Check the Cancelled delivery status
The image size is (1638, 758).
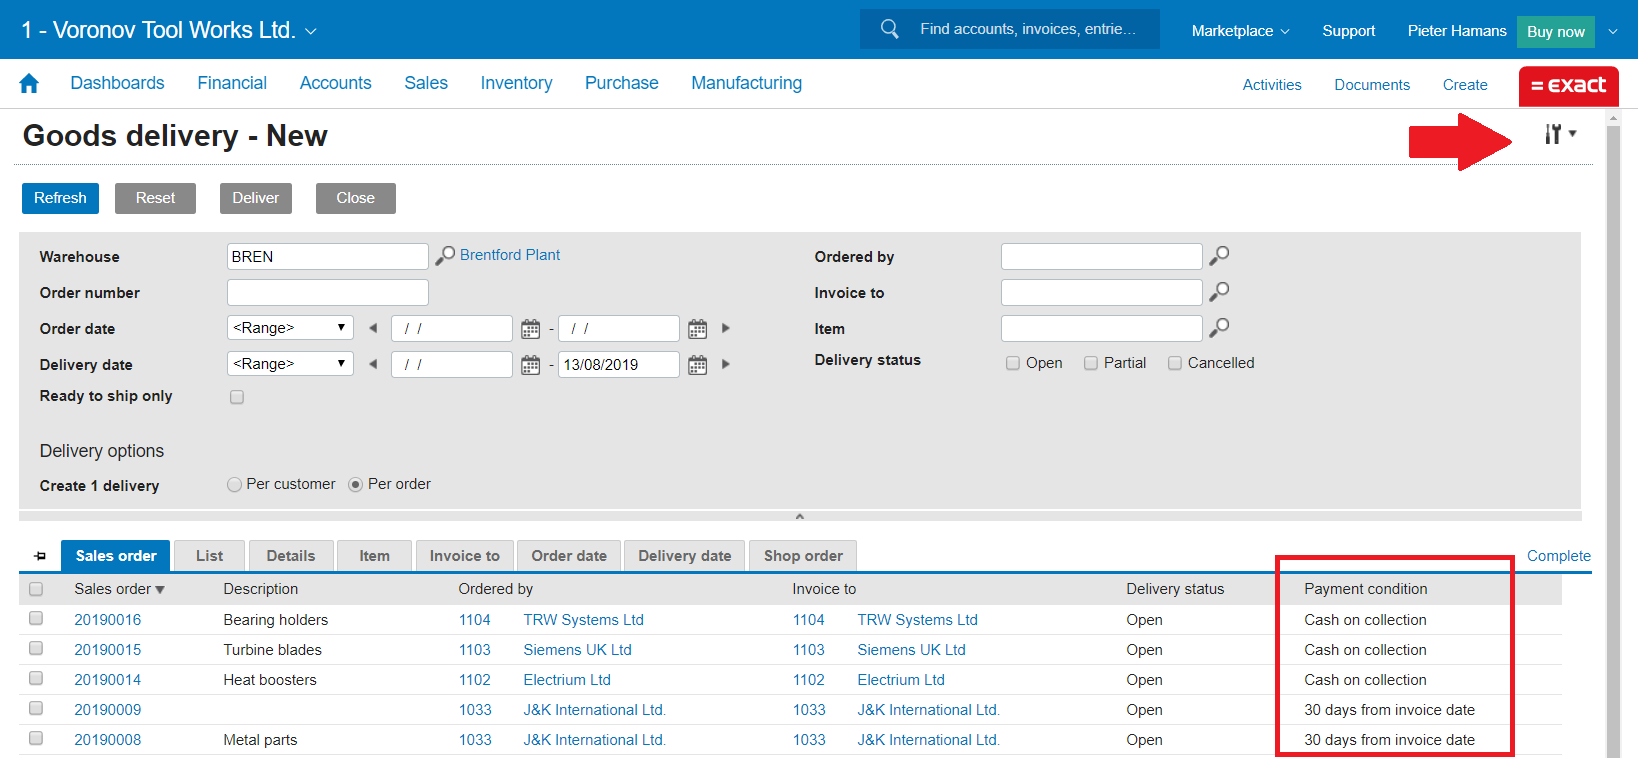(x=1175, y=363)
